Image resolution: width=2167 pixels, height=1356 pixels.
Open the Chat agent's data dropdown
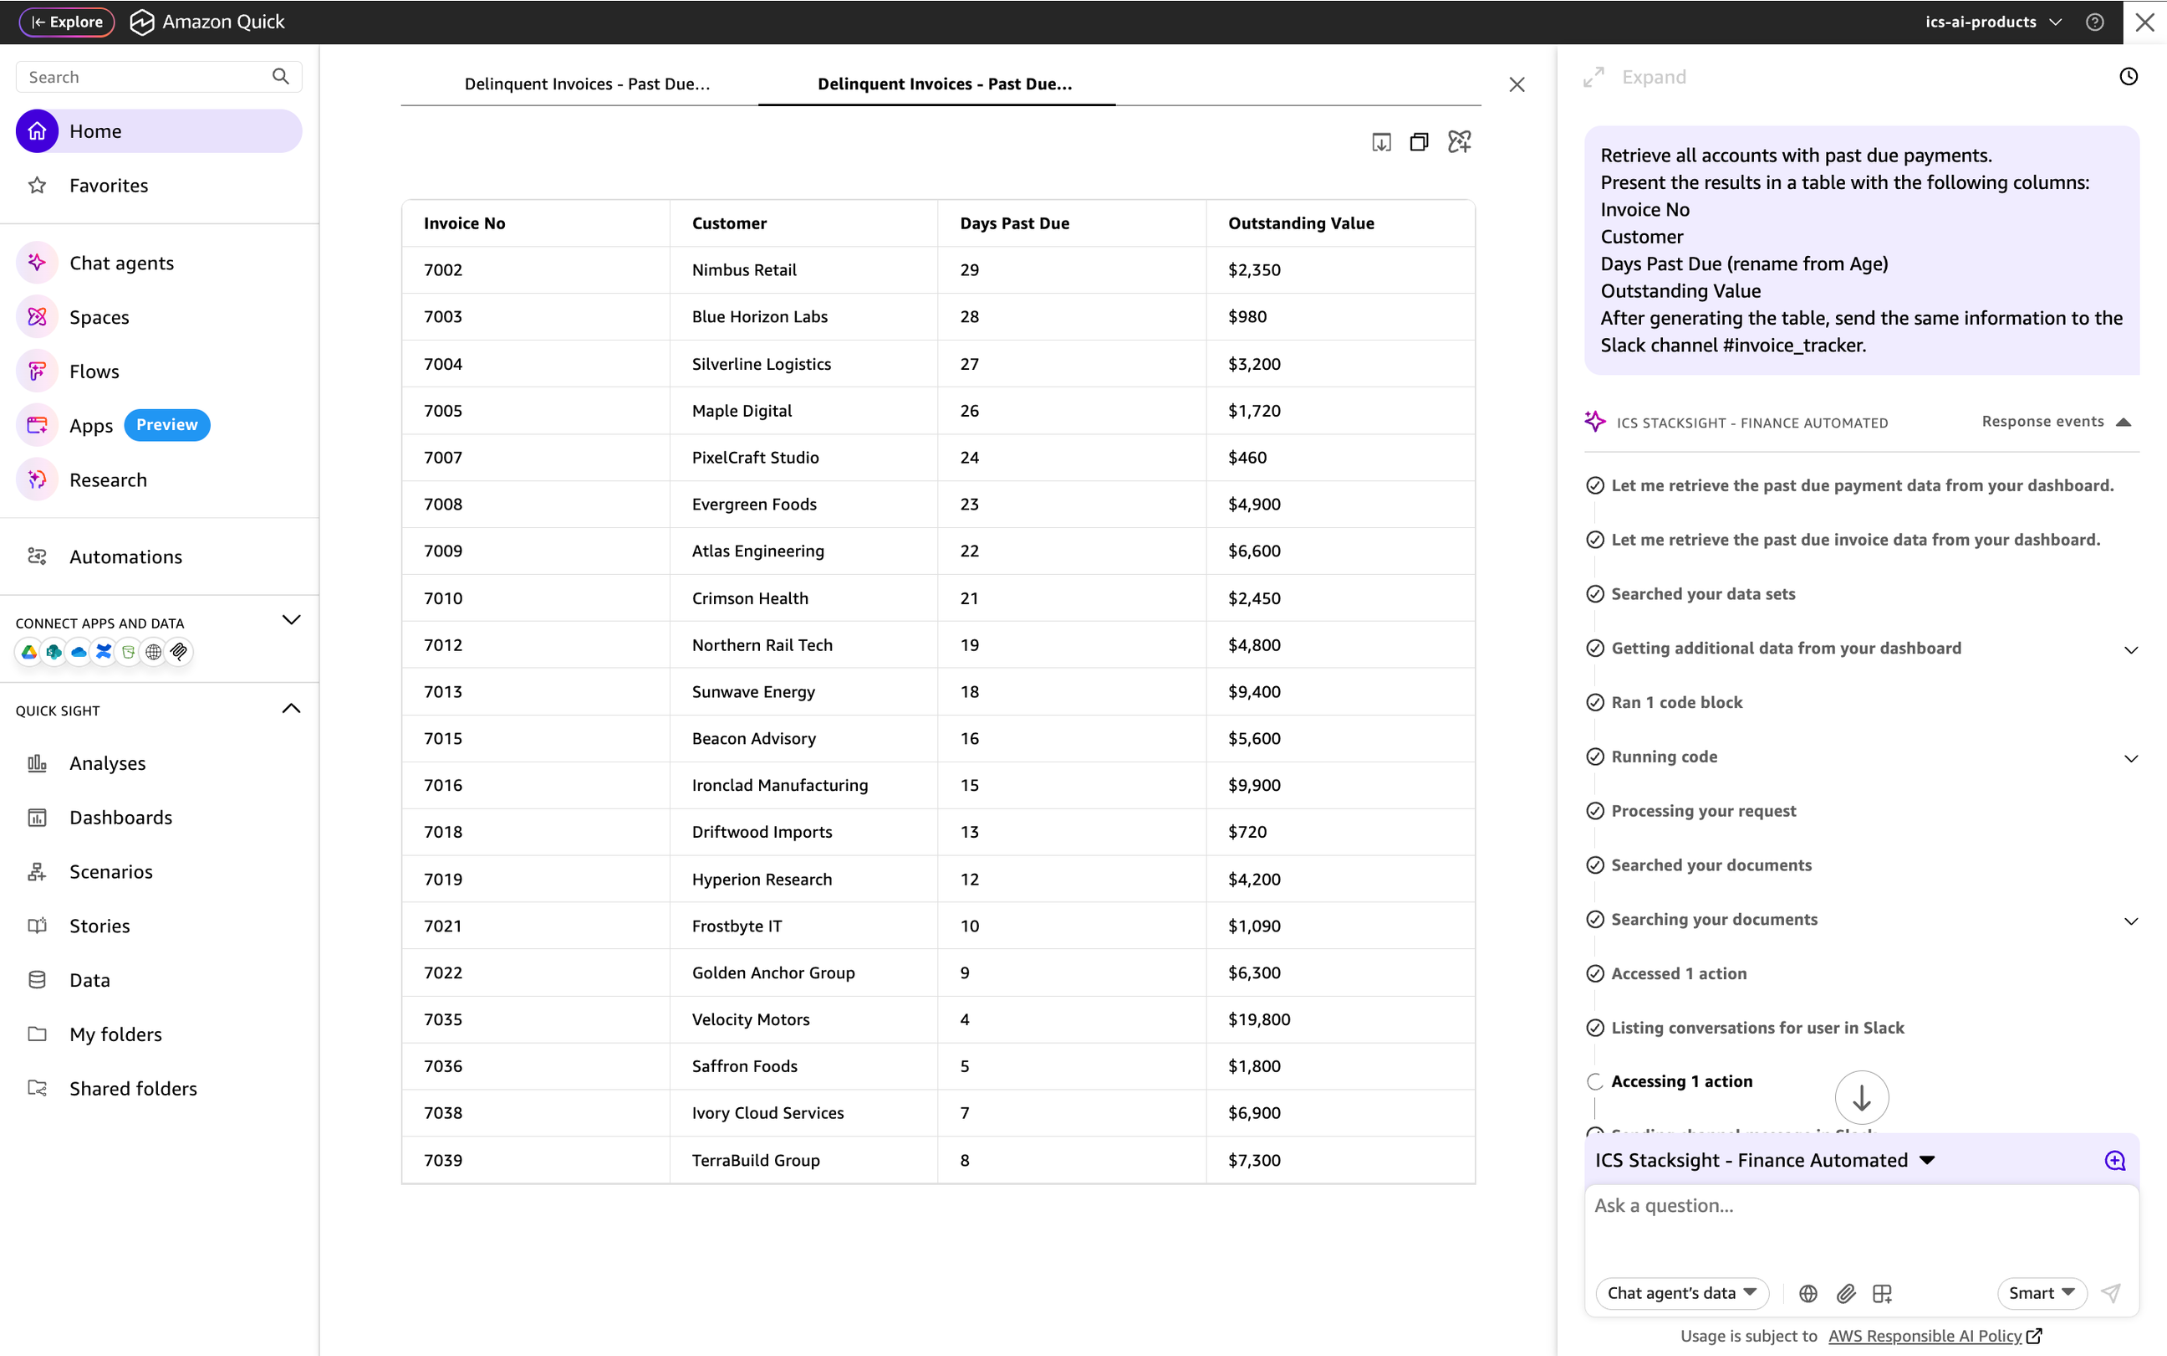(1681, 1293)
